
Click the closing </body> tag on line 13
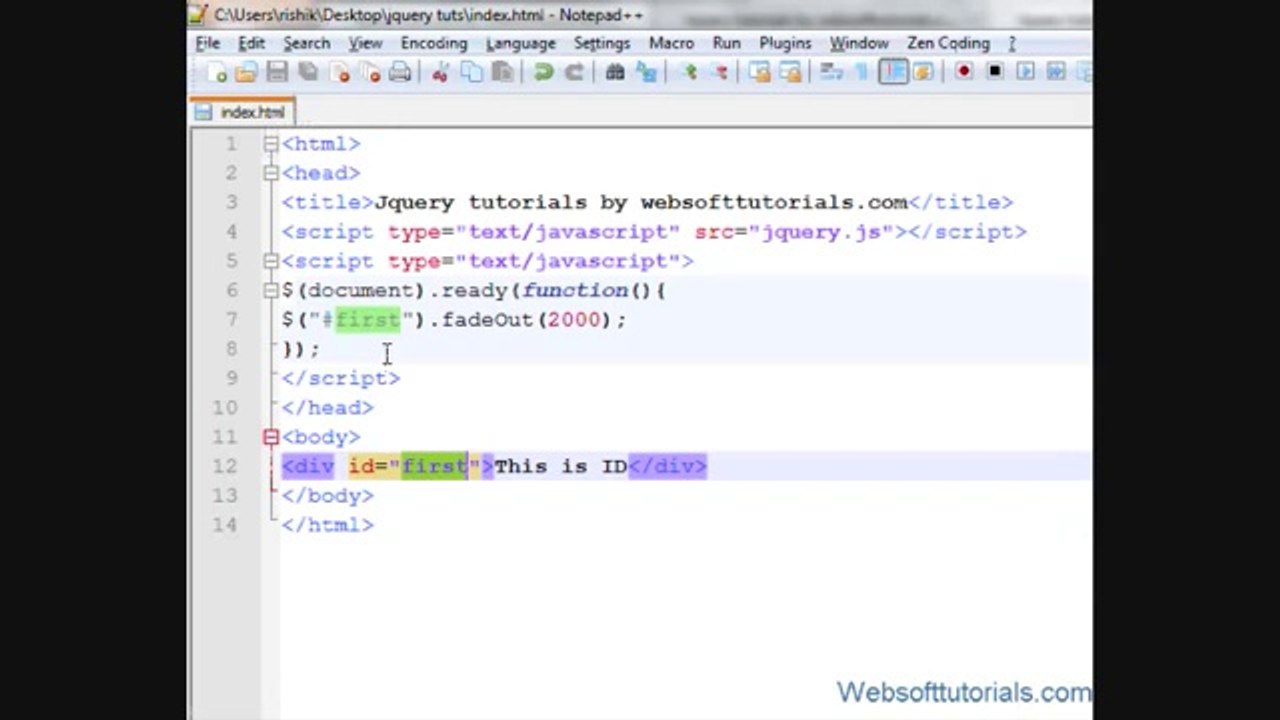pyautogui.click(x=327, y=496)
